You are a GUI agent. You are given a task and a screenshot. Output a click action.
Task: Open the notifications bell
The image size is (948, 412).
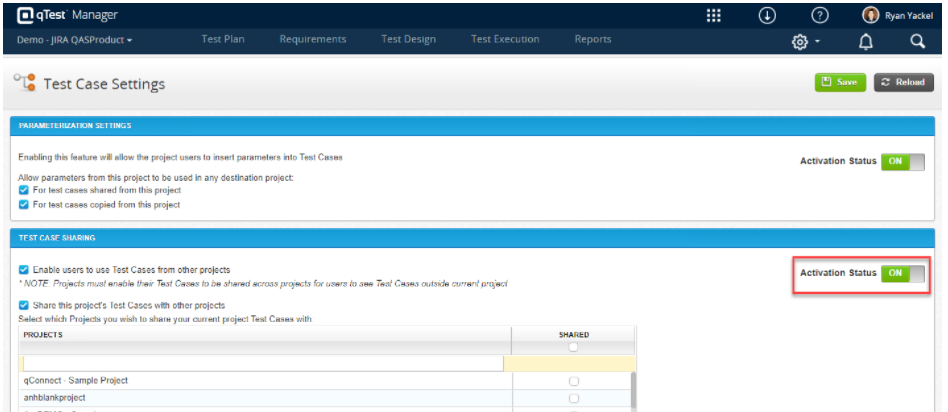pos(866,42)
